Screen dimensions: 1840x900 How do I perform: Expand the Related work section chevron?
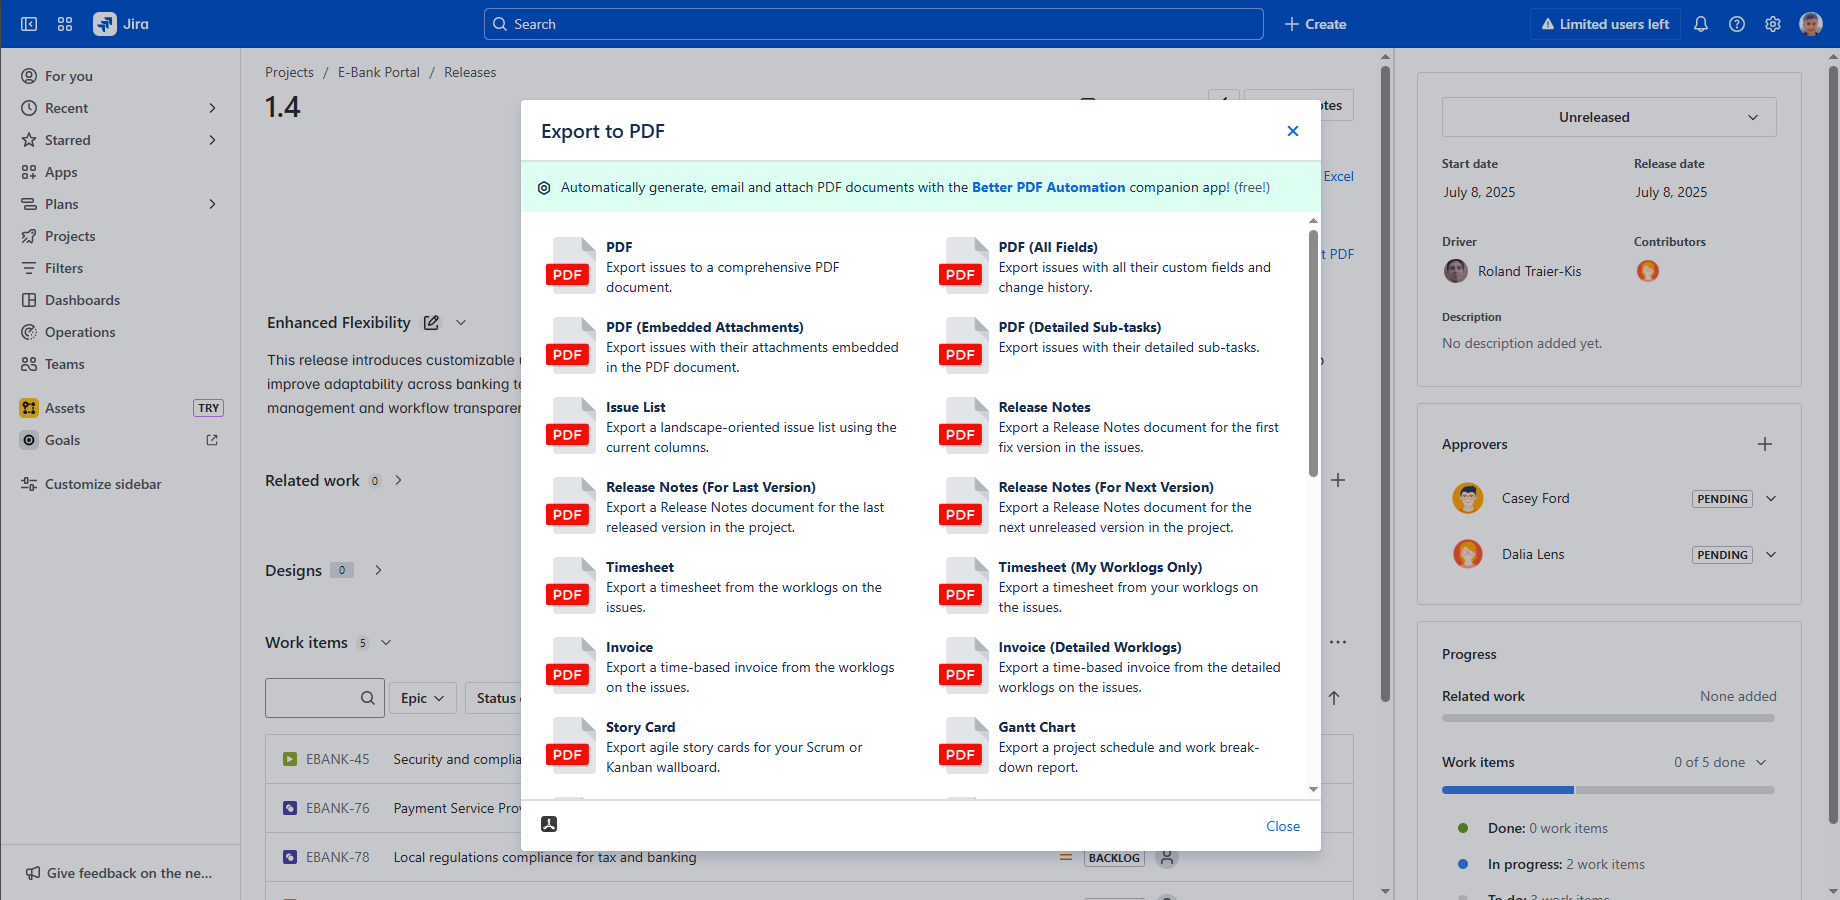(x=398, y=480)
